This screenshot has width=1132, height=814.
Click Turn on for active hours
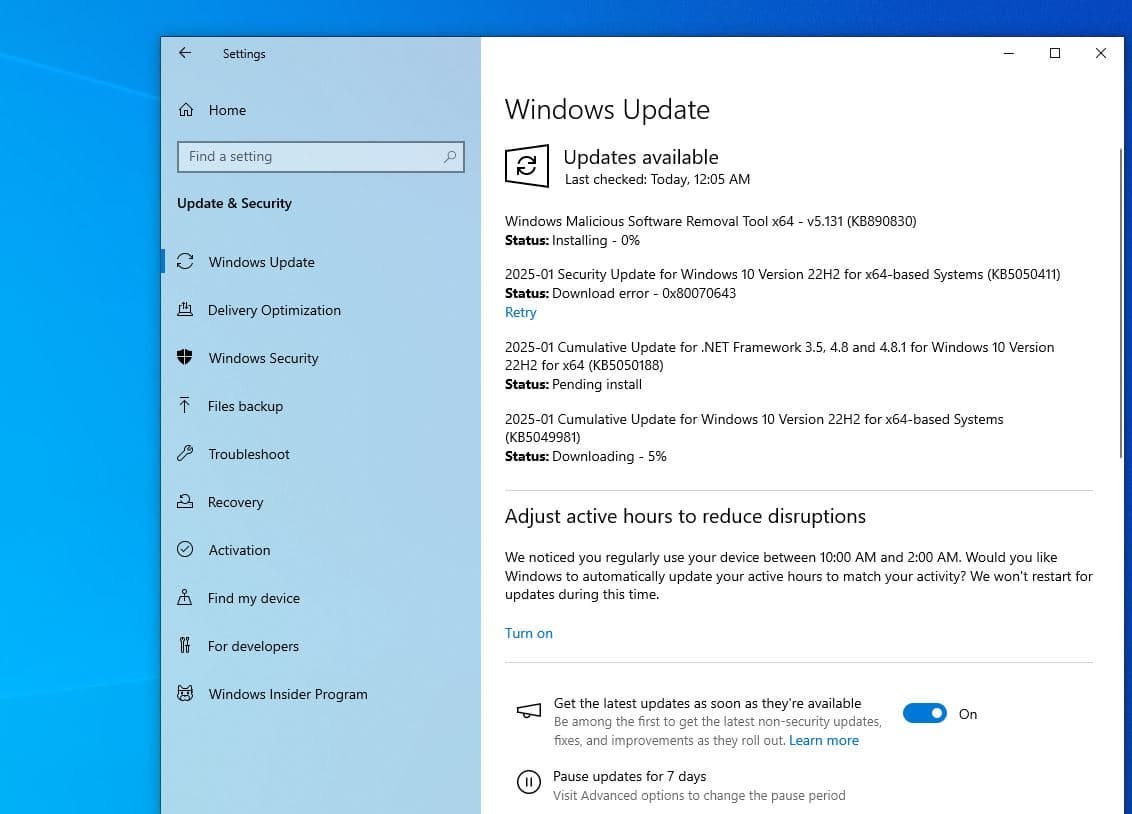(x=528, y=633)
